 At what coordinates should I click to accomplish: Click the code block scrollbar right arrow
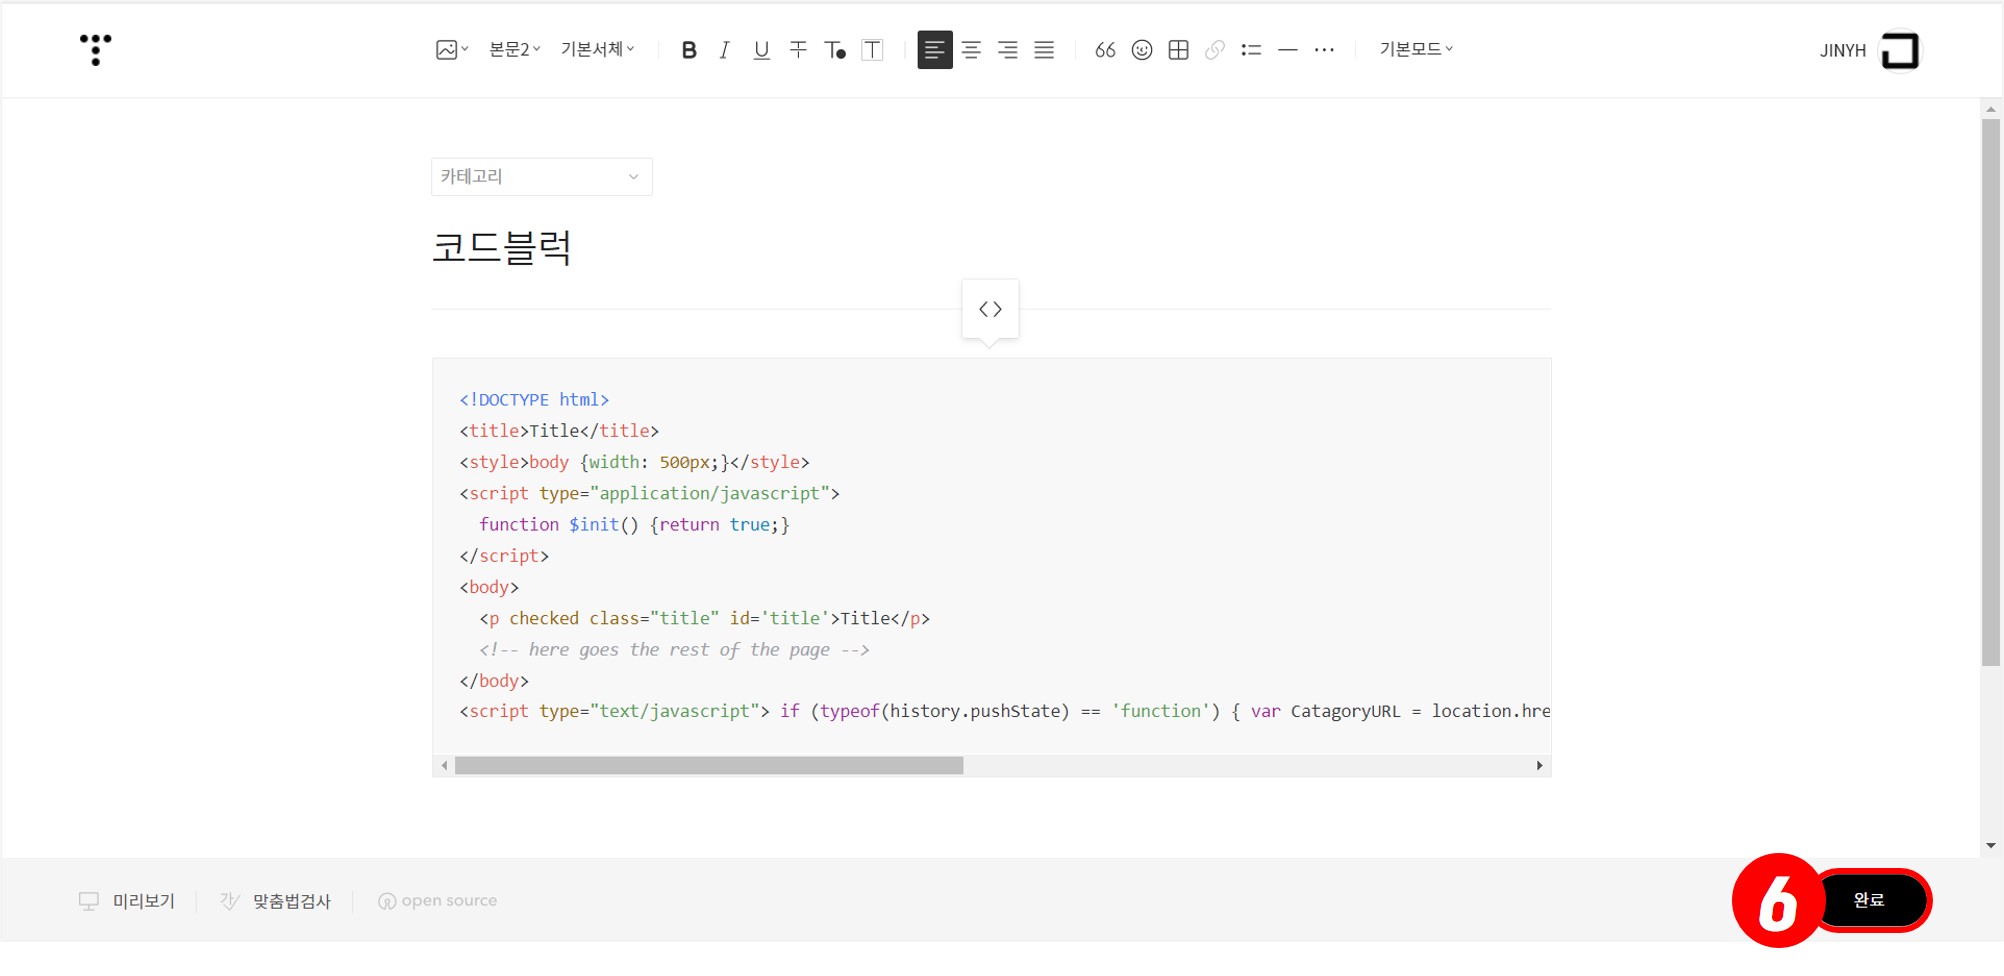tap(1540, 766)
